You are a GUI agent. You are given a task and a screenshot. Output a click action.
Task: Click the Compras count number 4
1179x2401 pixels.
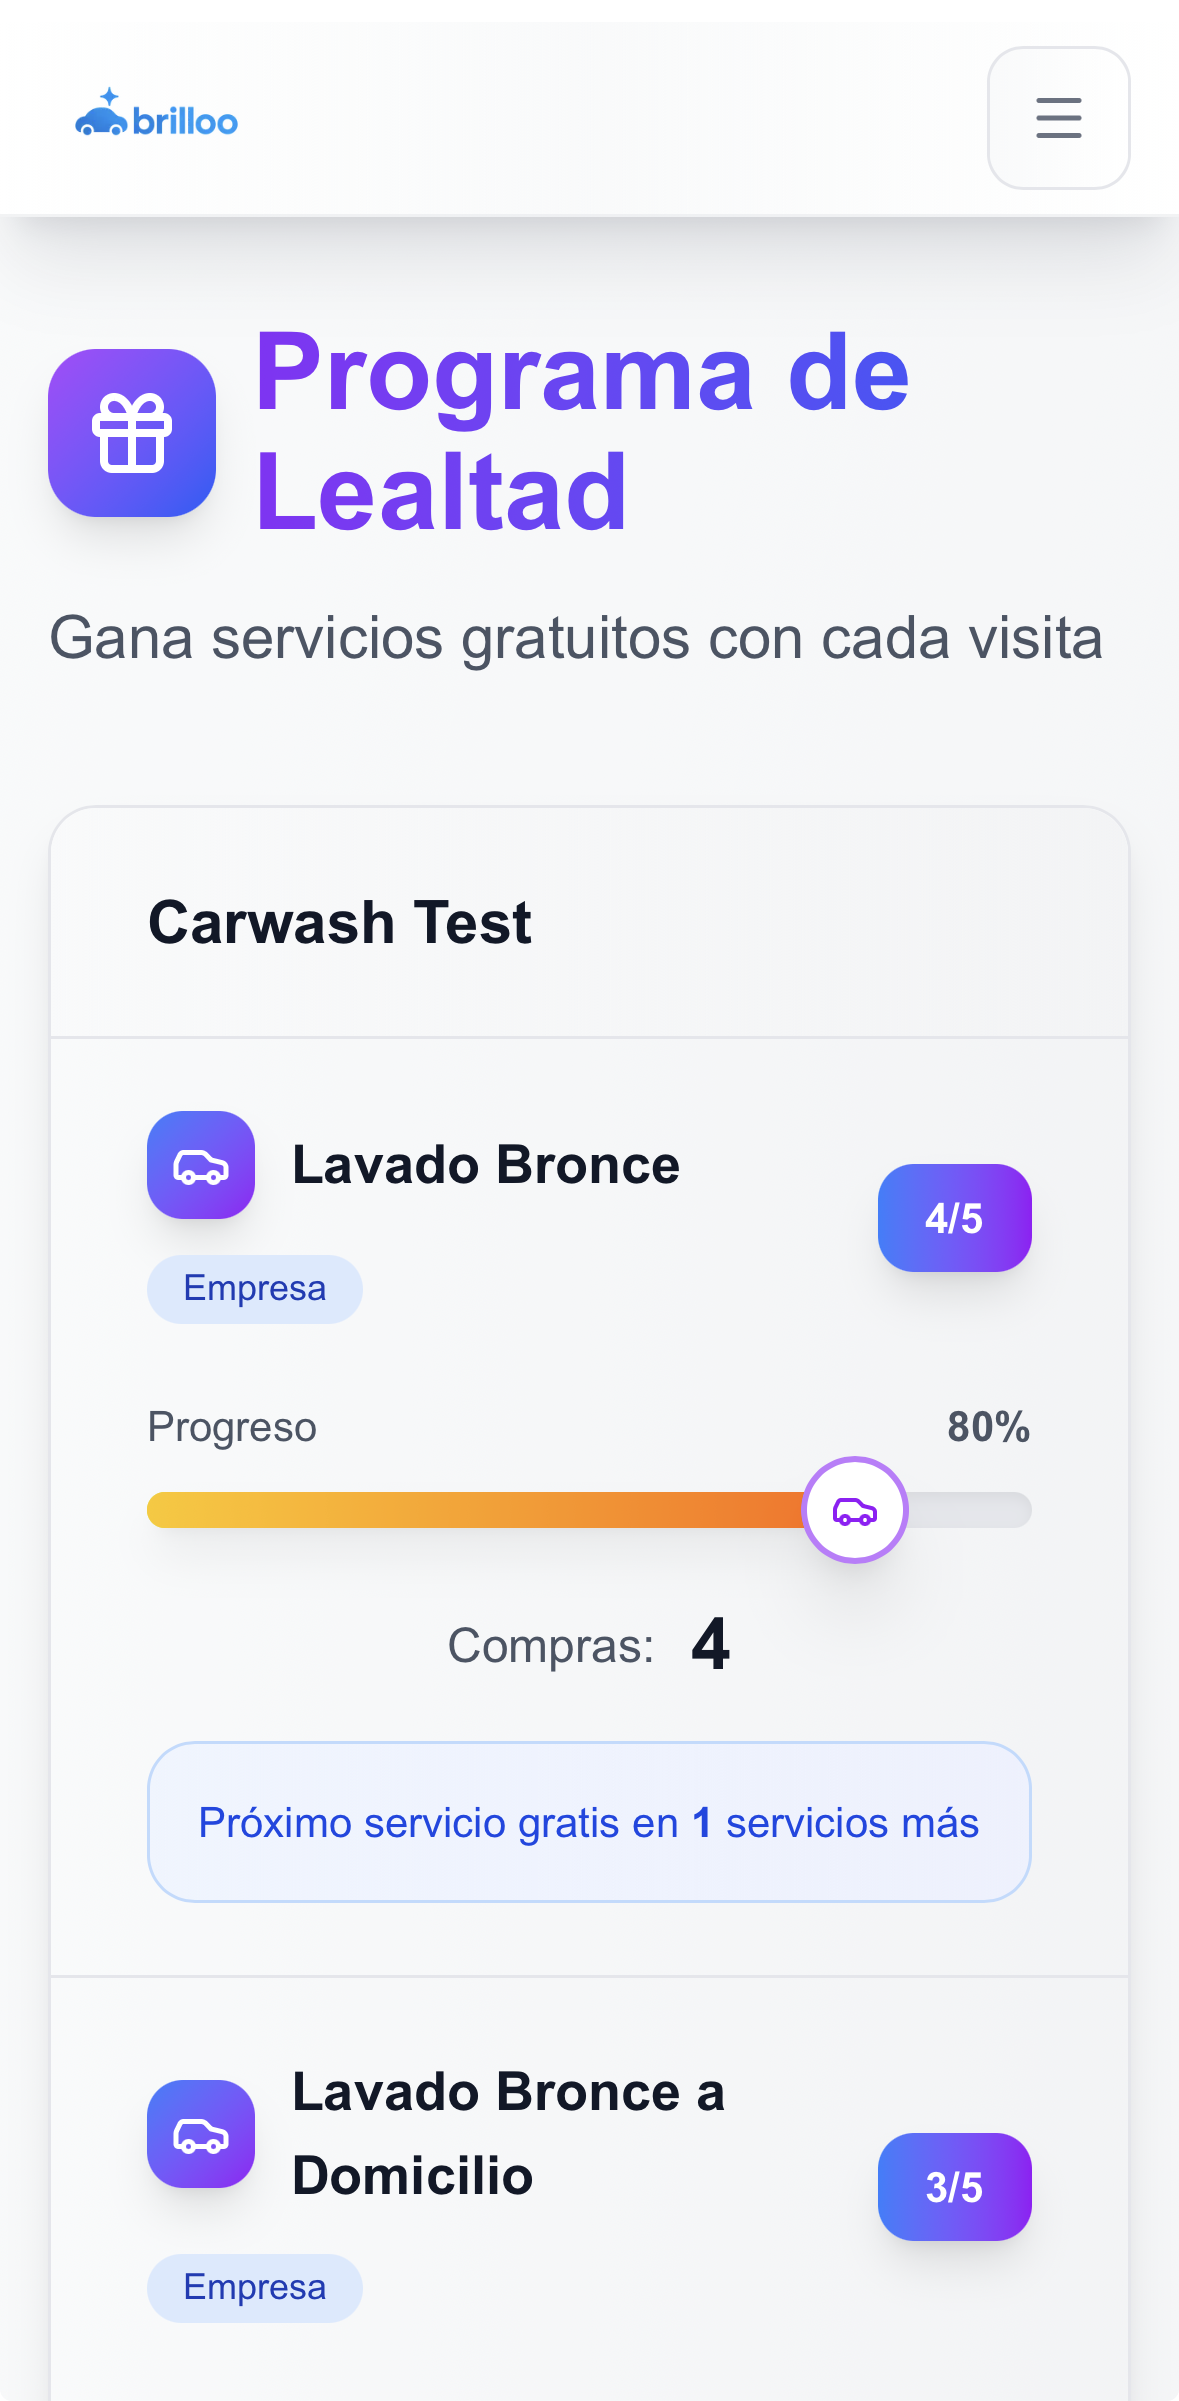click(710, 1645)
